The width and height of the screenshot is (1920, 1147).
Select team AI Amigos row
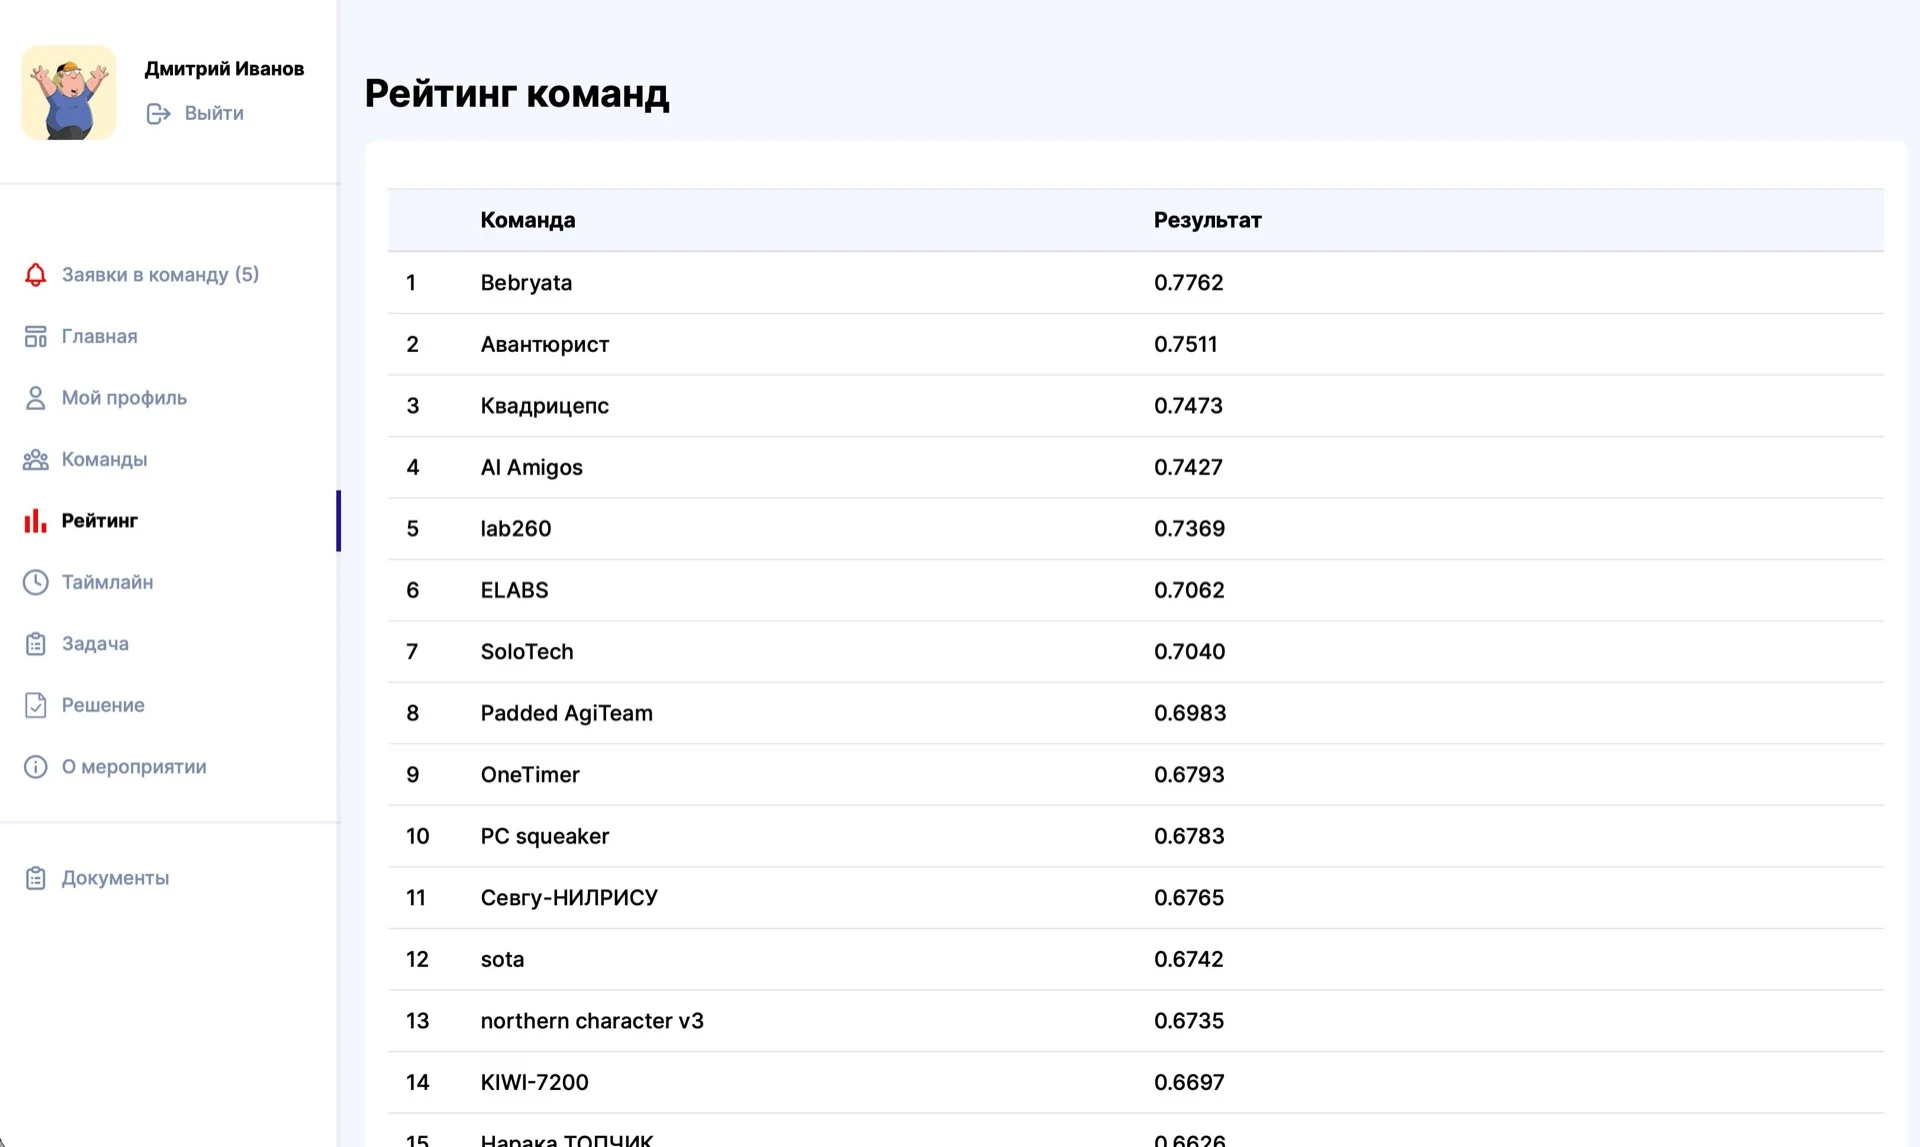coord(1135,467)
